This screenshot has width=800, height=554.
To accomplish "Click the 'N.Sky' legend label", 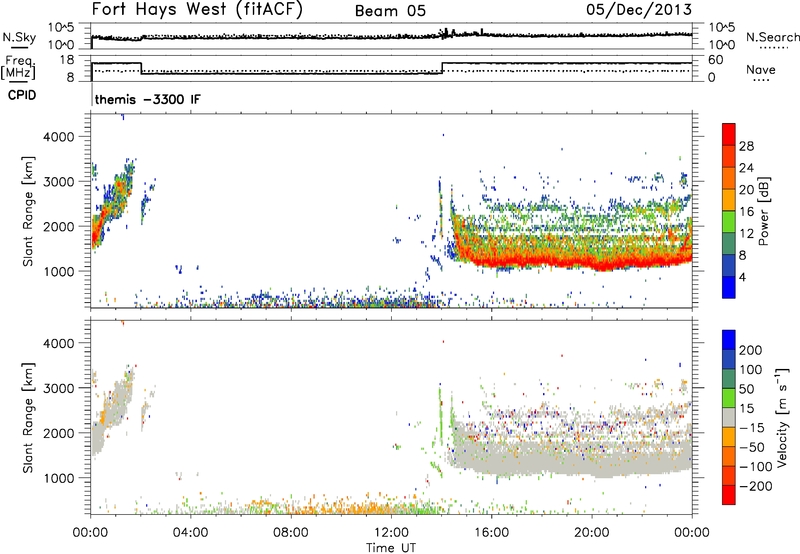I will (19, 37).
